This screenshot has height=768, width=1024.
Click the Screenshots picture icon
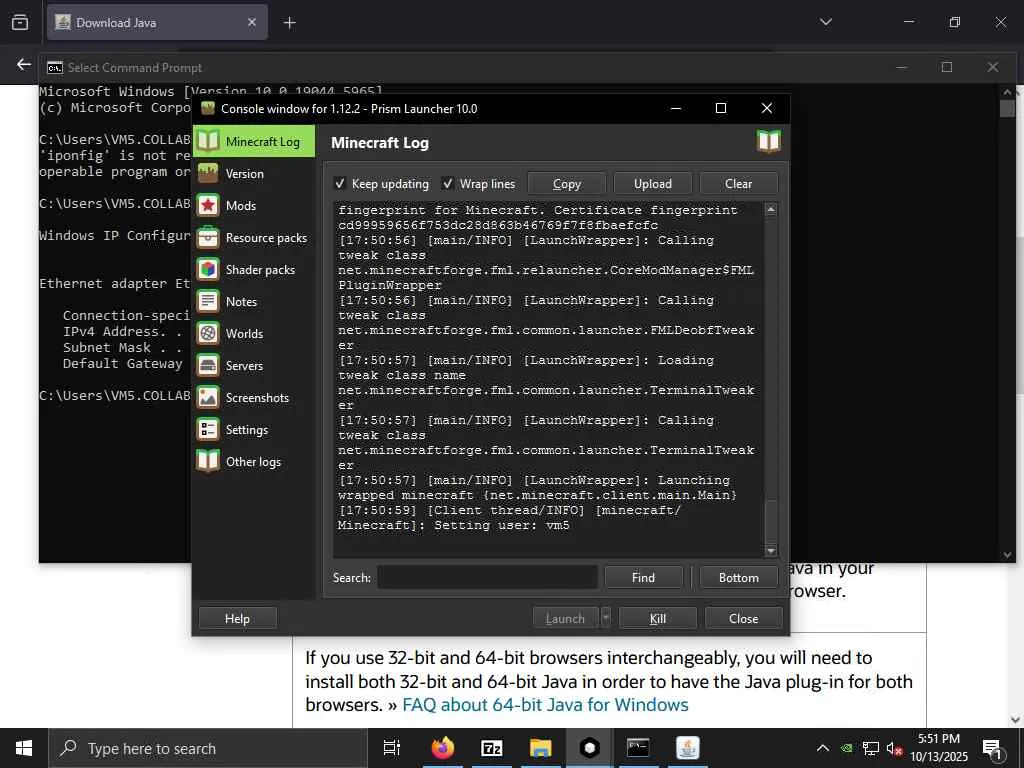[x=208, y=397]
